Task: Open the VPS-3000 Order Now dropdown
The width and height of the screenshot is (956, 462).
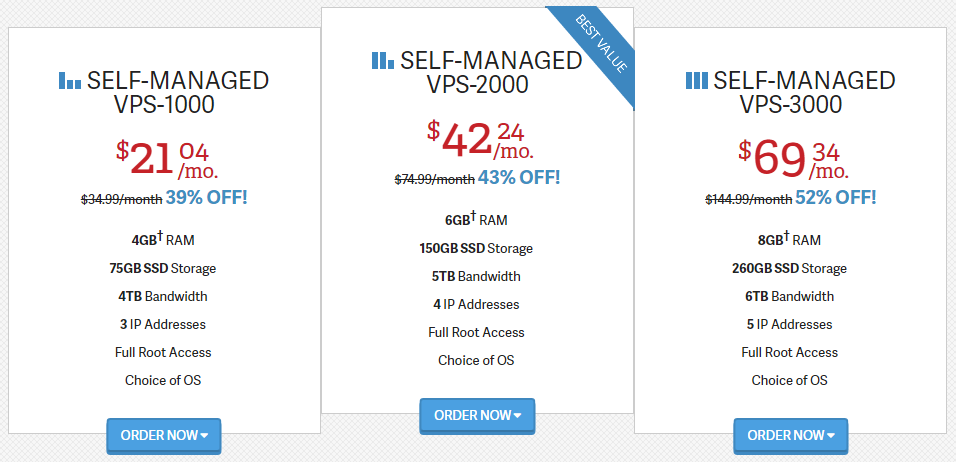Action: click(x=790, y=435)
